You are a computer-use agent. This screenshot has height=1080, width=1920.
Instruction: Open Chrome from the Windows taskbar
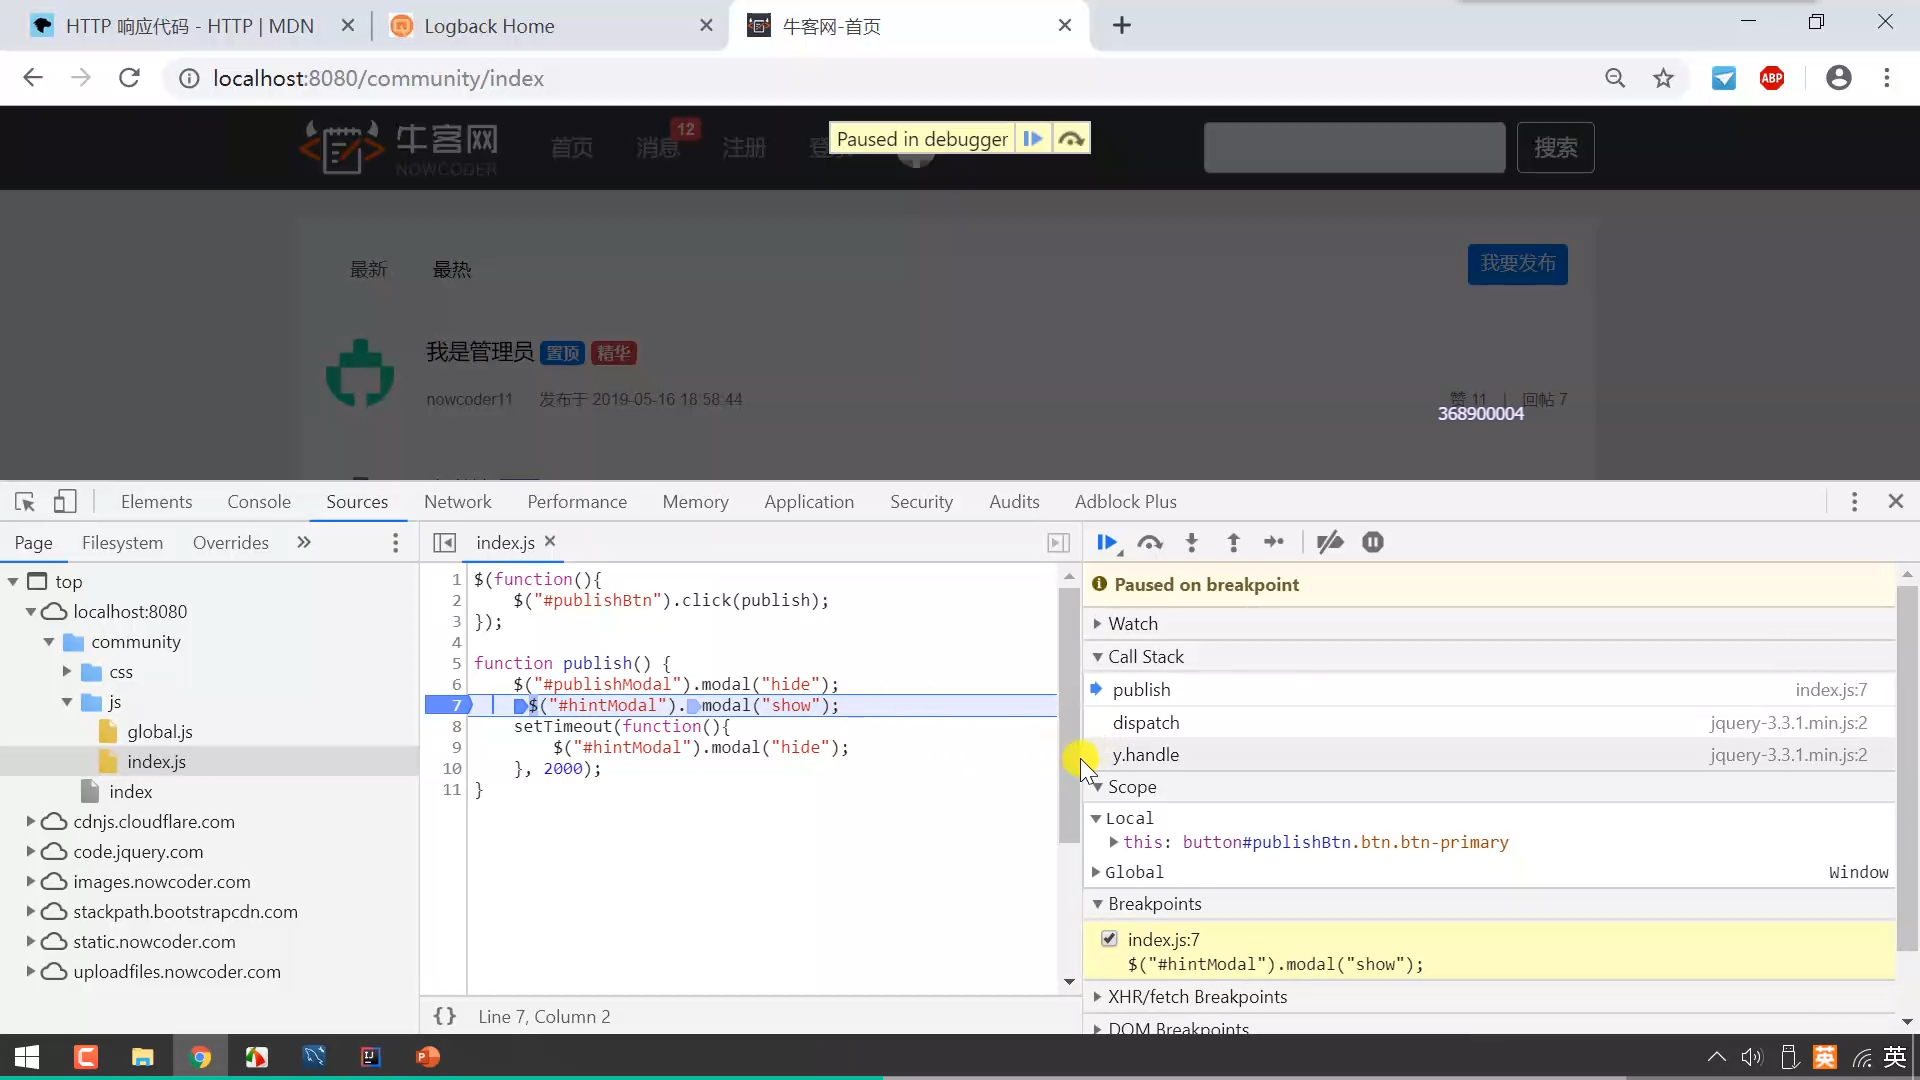[x=200, y=1057]
